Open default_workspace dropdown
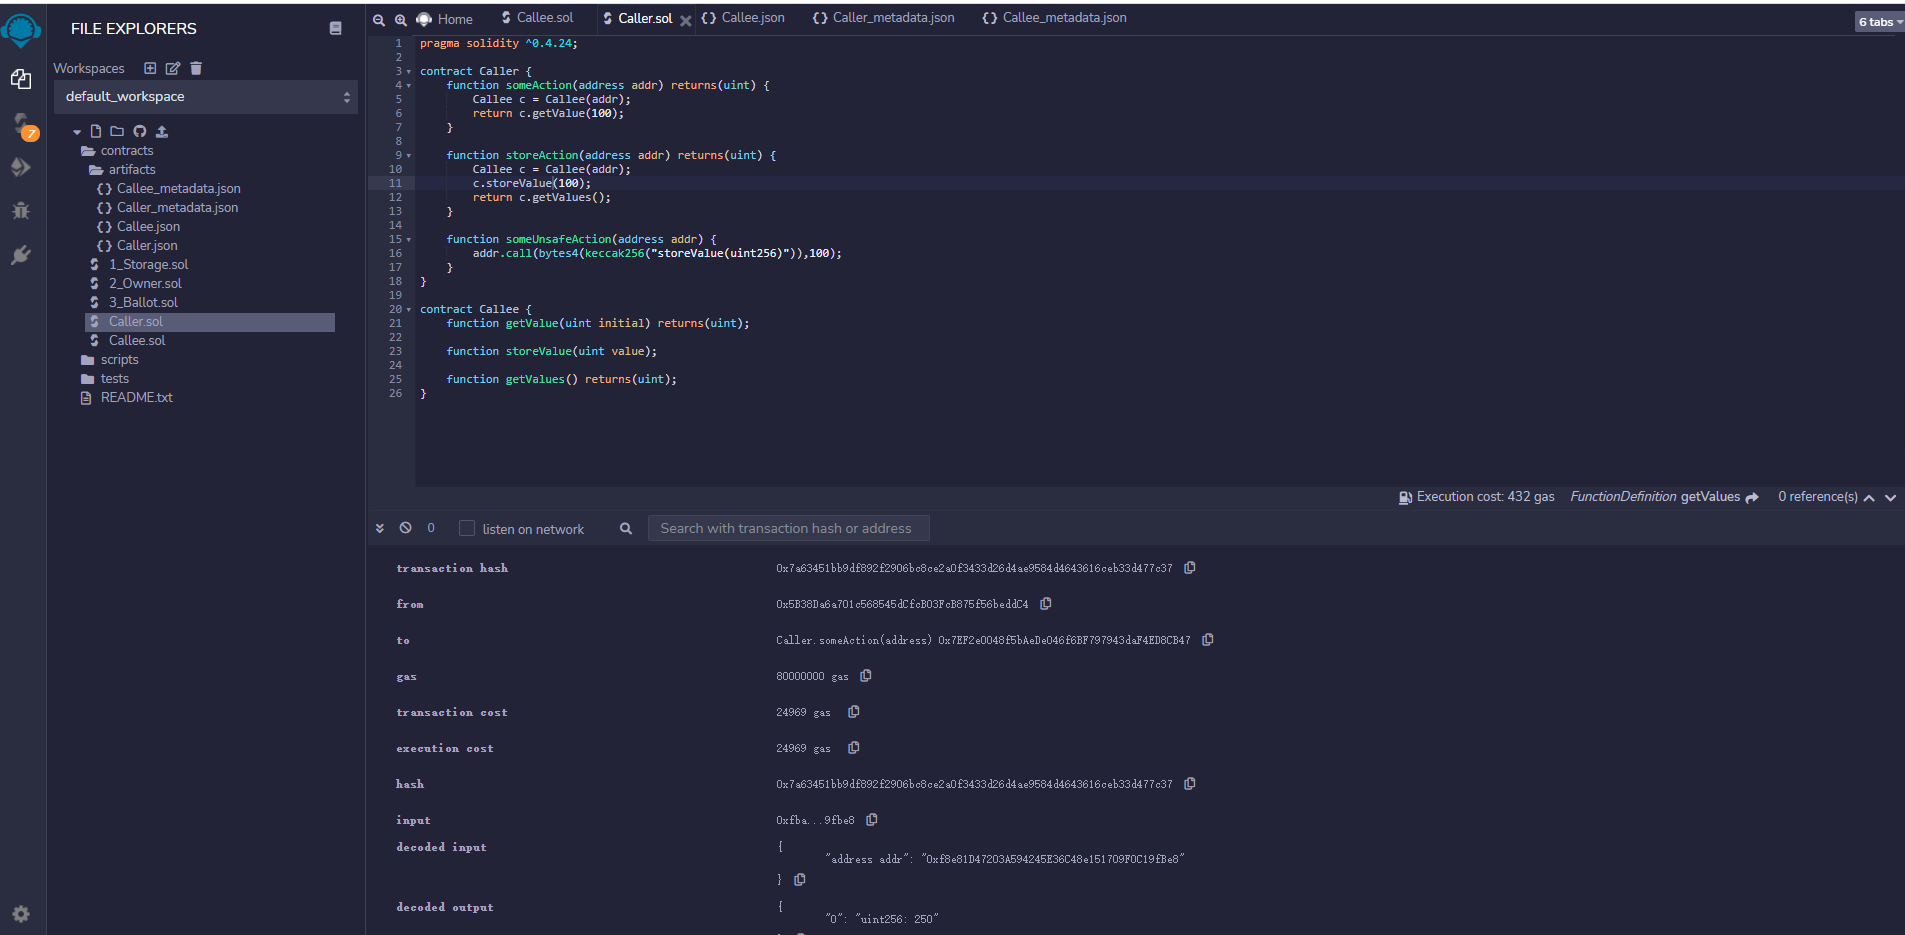This screenshot has height=935, width=1905. tap(206, 97)
